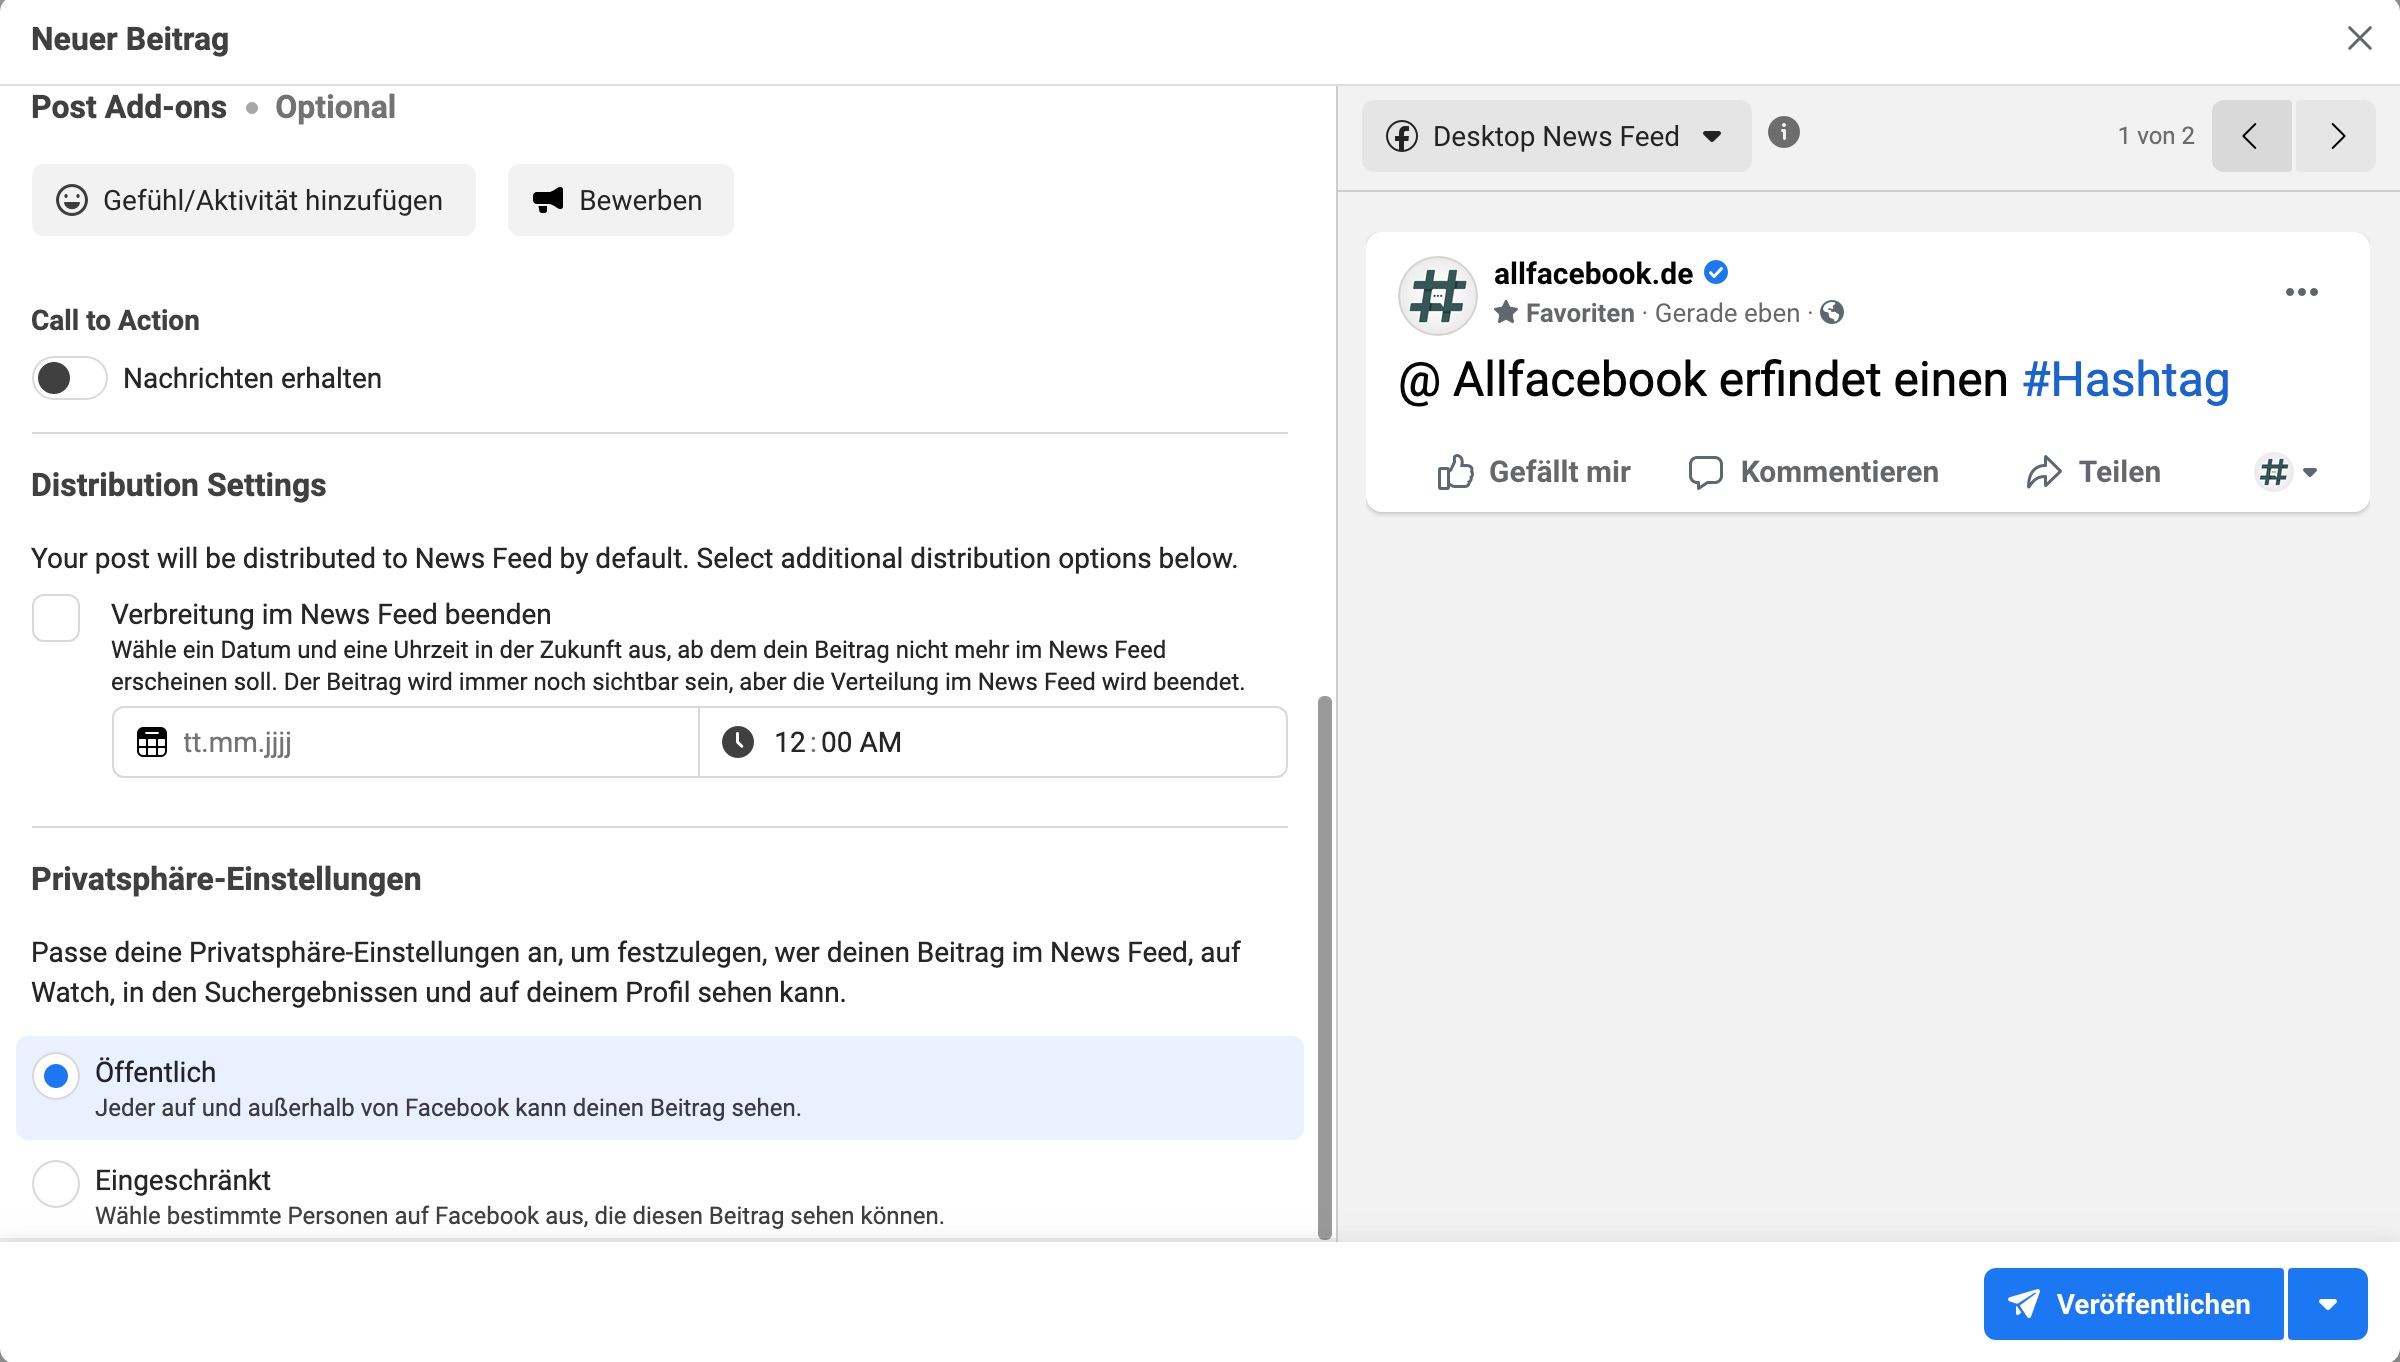Click the allfacebook.de profile avatar
The height and width of the screenshot is (1362, 2400).
tap(1438, 296)
